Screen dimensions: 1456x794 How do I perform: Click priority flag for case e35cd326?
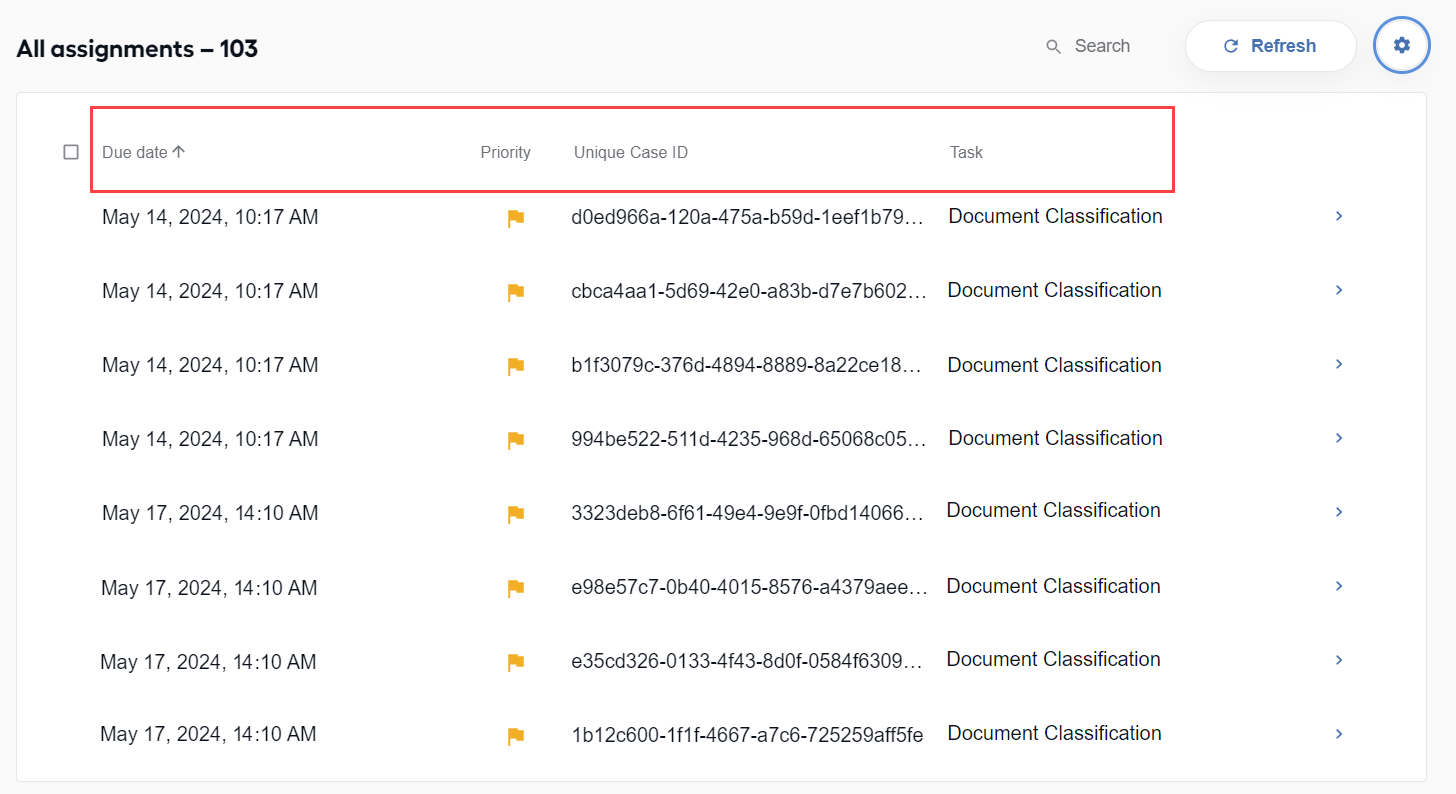516,662
